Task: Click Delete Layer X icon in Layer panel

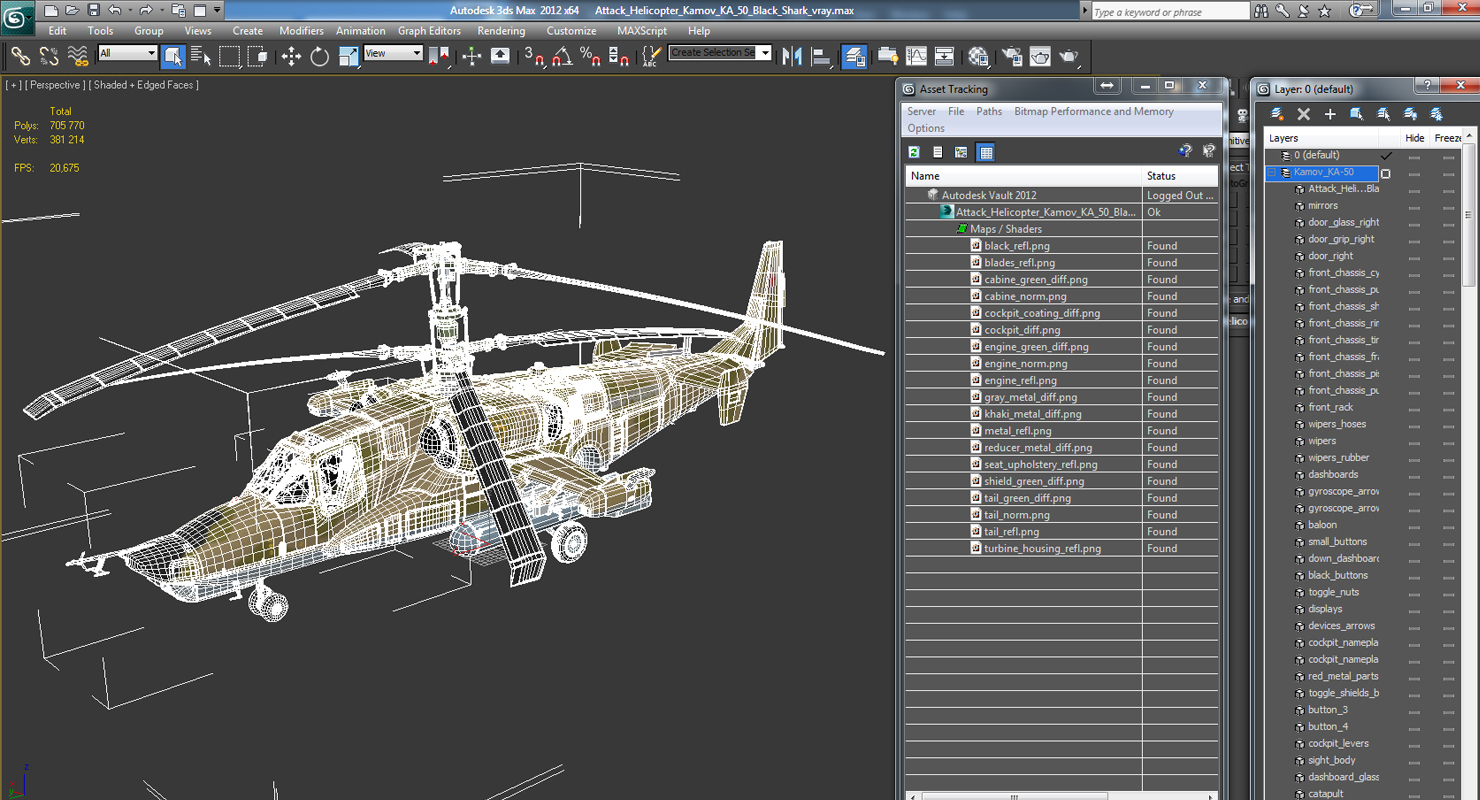Action: click(x=1303, y=114)
